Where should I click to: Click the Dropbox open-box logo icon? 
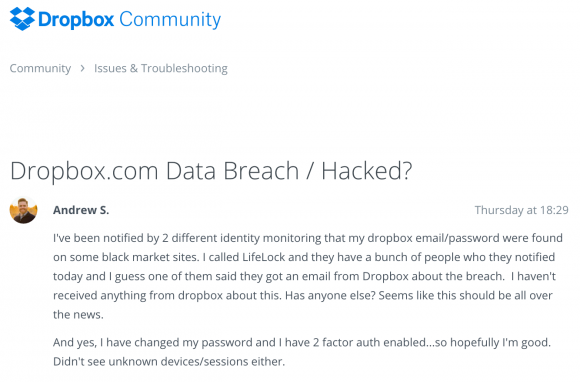[x=22, y=18]
